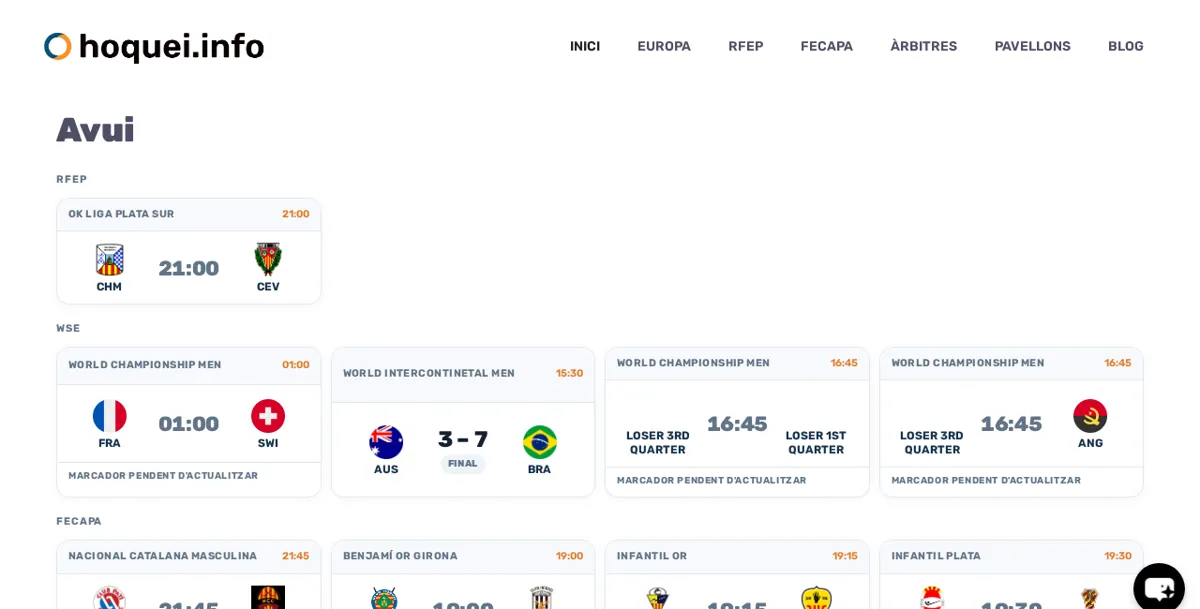Select the Switzerland flag icon
The height and width of the screenshot is (609, 1200).
[268, 416]
